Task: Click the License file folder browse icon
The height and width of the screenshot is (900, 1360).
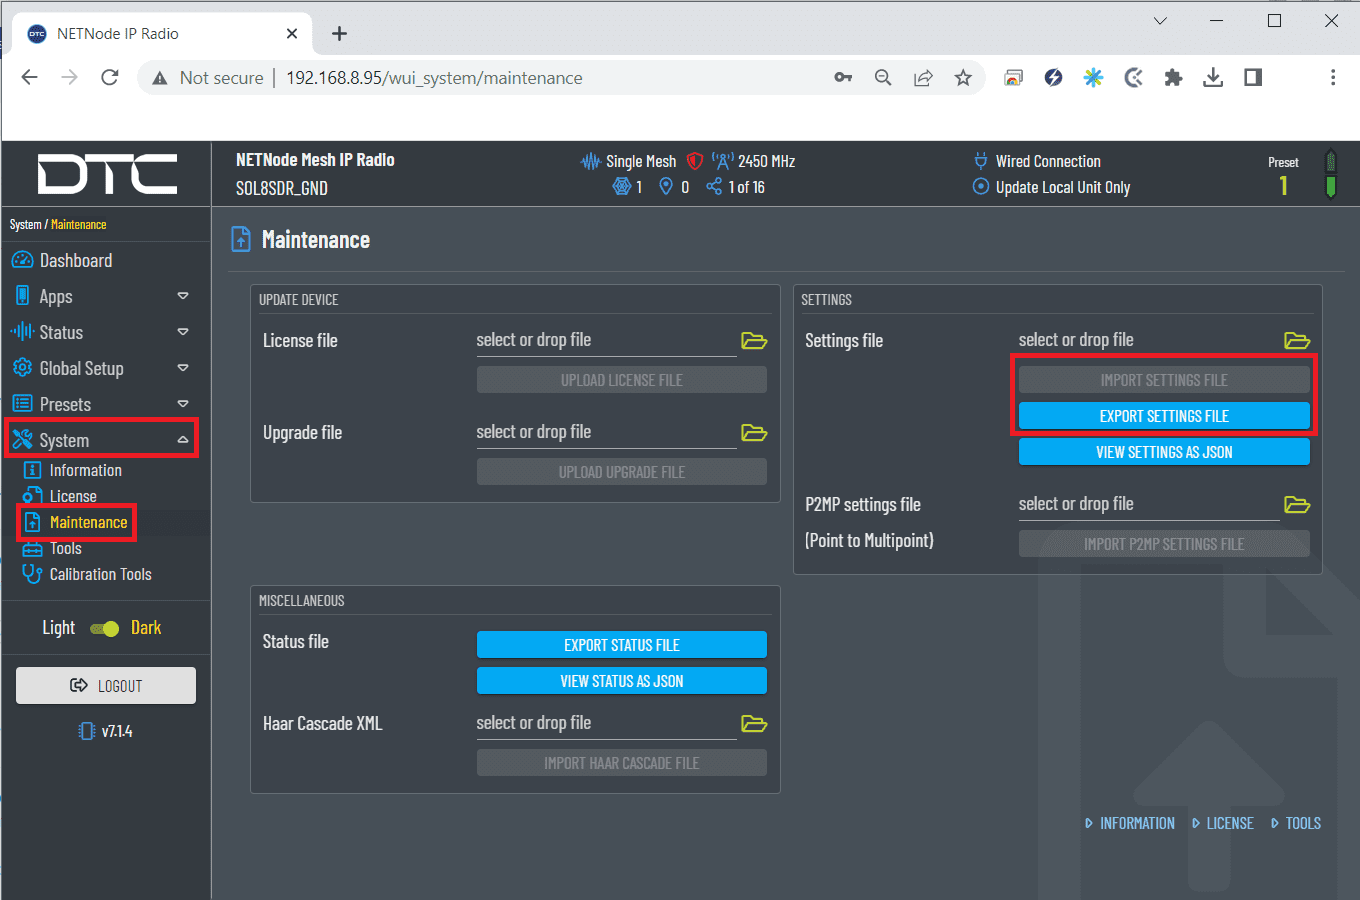Action: click(x=754, y=341)
